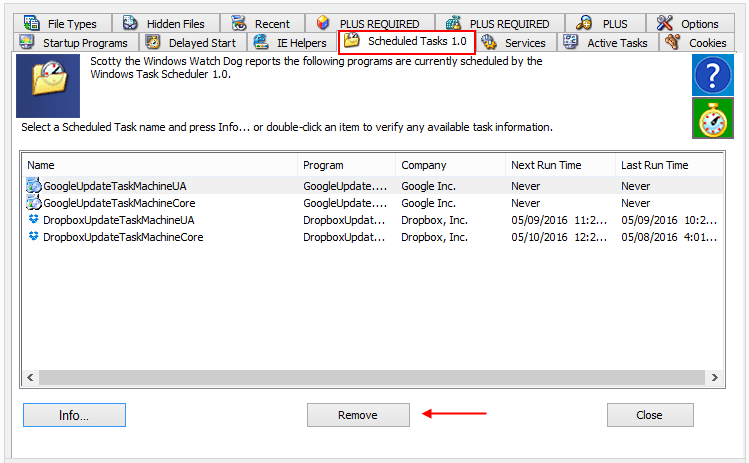Select the Scheduled Tasks 1.0 tab
This screenshot has width=749, height=463.
coord(407,42)
